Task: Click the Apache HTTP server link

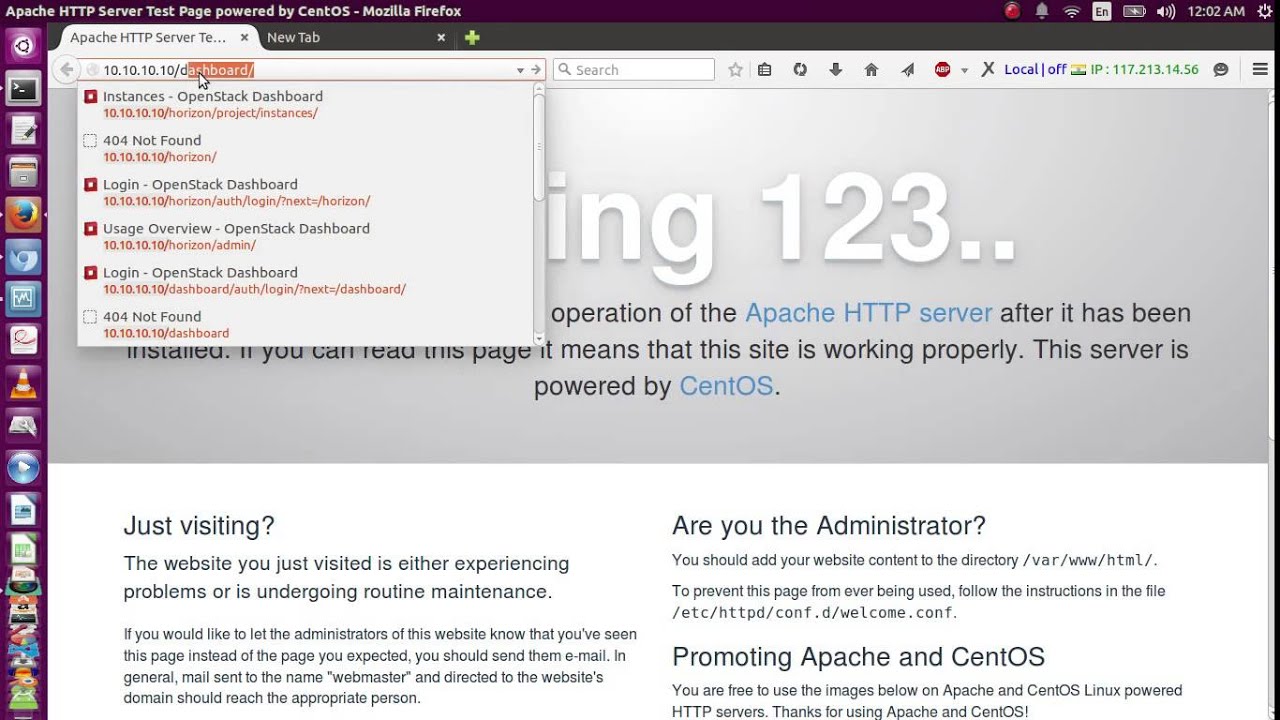Action: [x=868, y=313]
